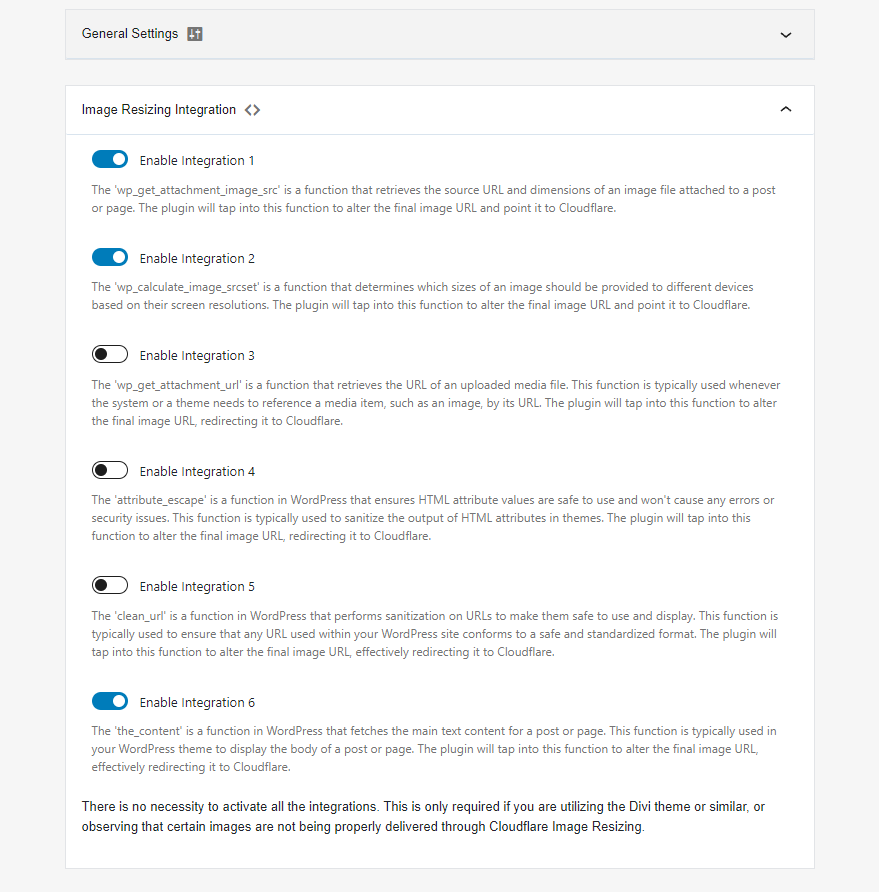Enable the Integration 3 toggle
This screenshot has width=879, height=892.
(x=110, y=354)
